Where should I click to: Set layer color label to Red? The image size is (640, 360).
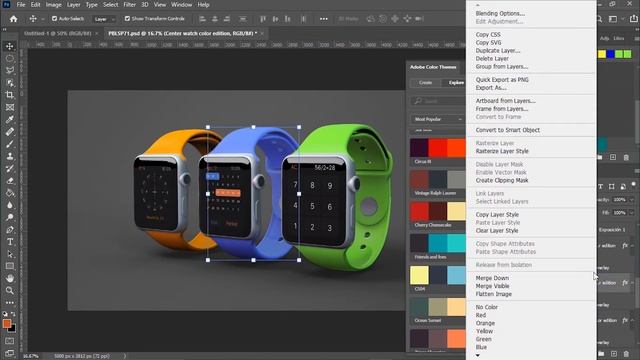(480, 315)
